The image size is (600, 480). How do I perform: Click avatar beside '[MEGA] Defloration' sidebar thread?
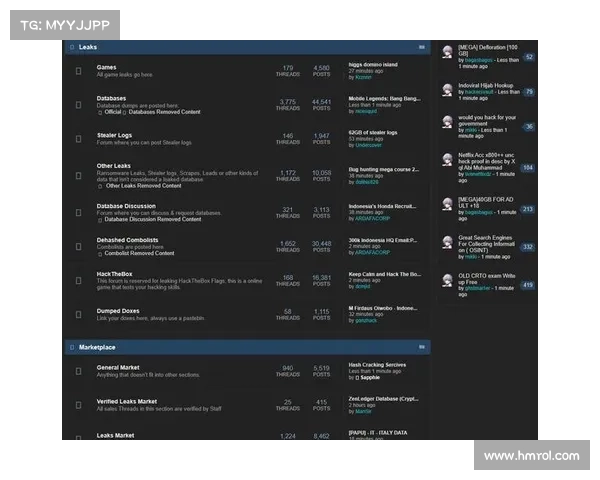point(447,52)
